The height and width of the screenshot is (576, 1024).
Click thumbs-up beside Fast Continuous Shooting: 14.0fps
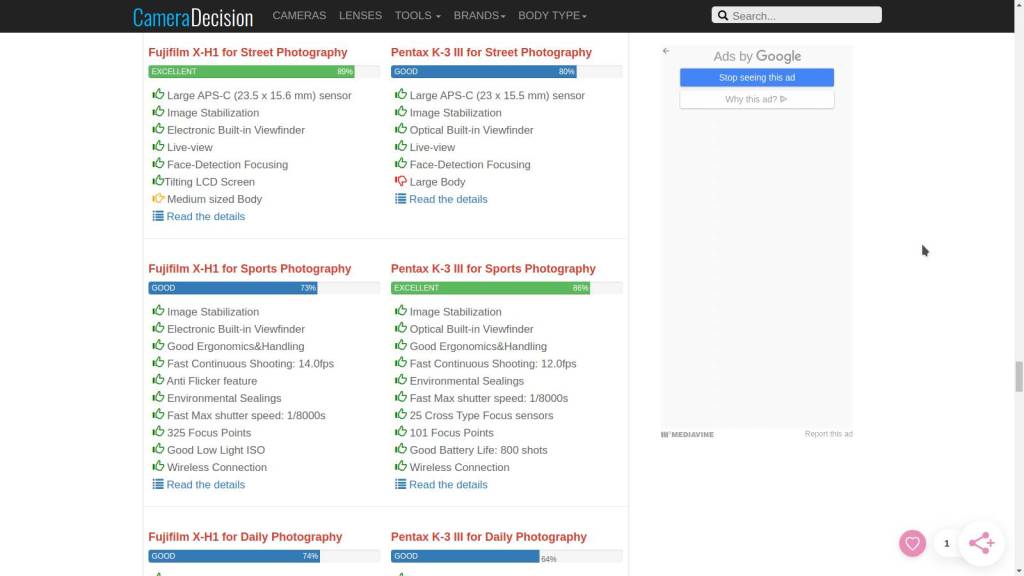[158, 362]
